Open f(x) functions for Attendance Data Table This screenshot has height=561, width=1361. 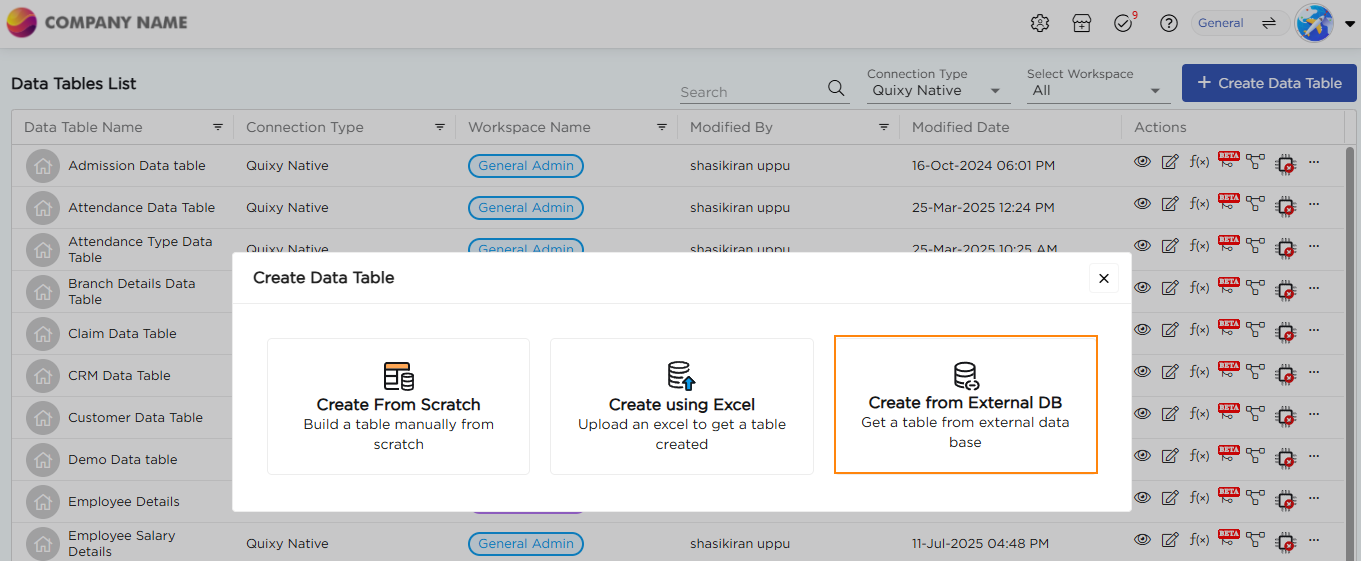tap(1199, 205)
